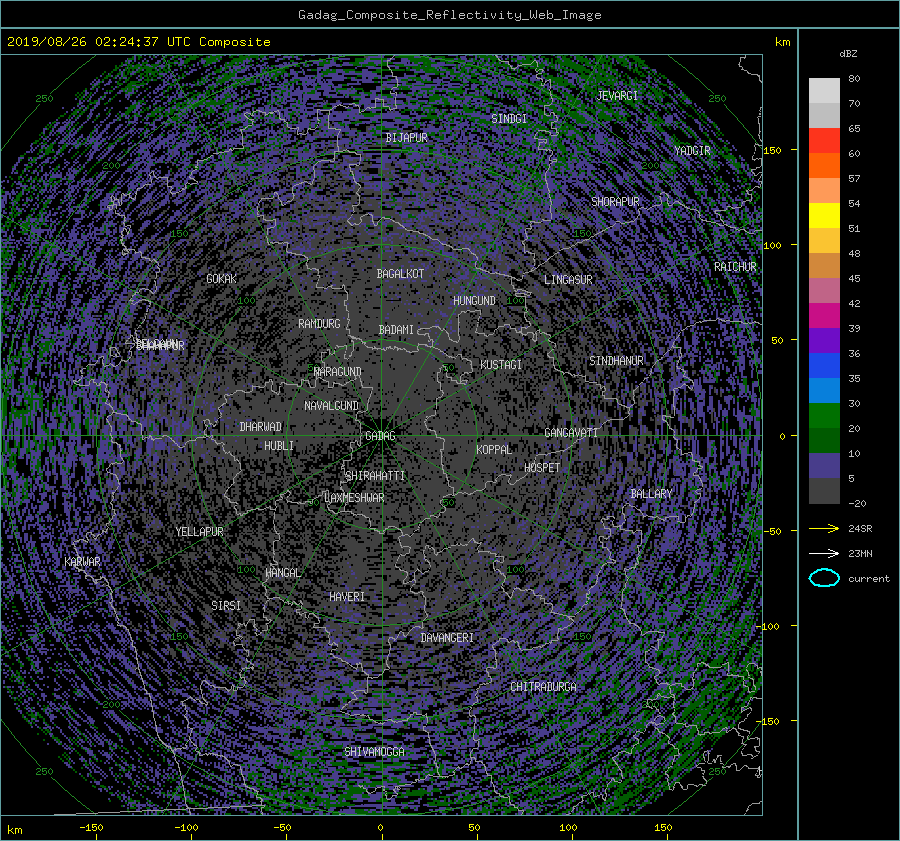Click the KARWAR city label
900x841 pixels.
click(x=82, y=561)
